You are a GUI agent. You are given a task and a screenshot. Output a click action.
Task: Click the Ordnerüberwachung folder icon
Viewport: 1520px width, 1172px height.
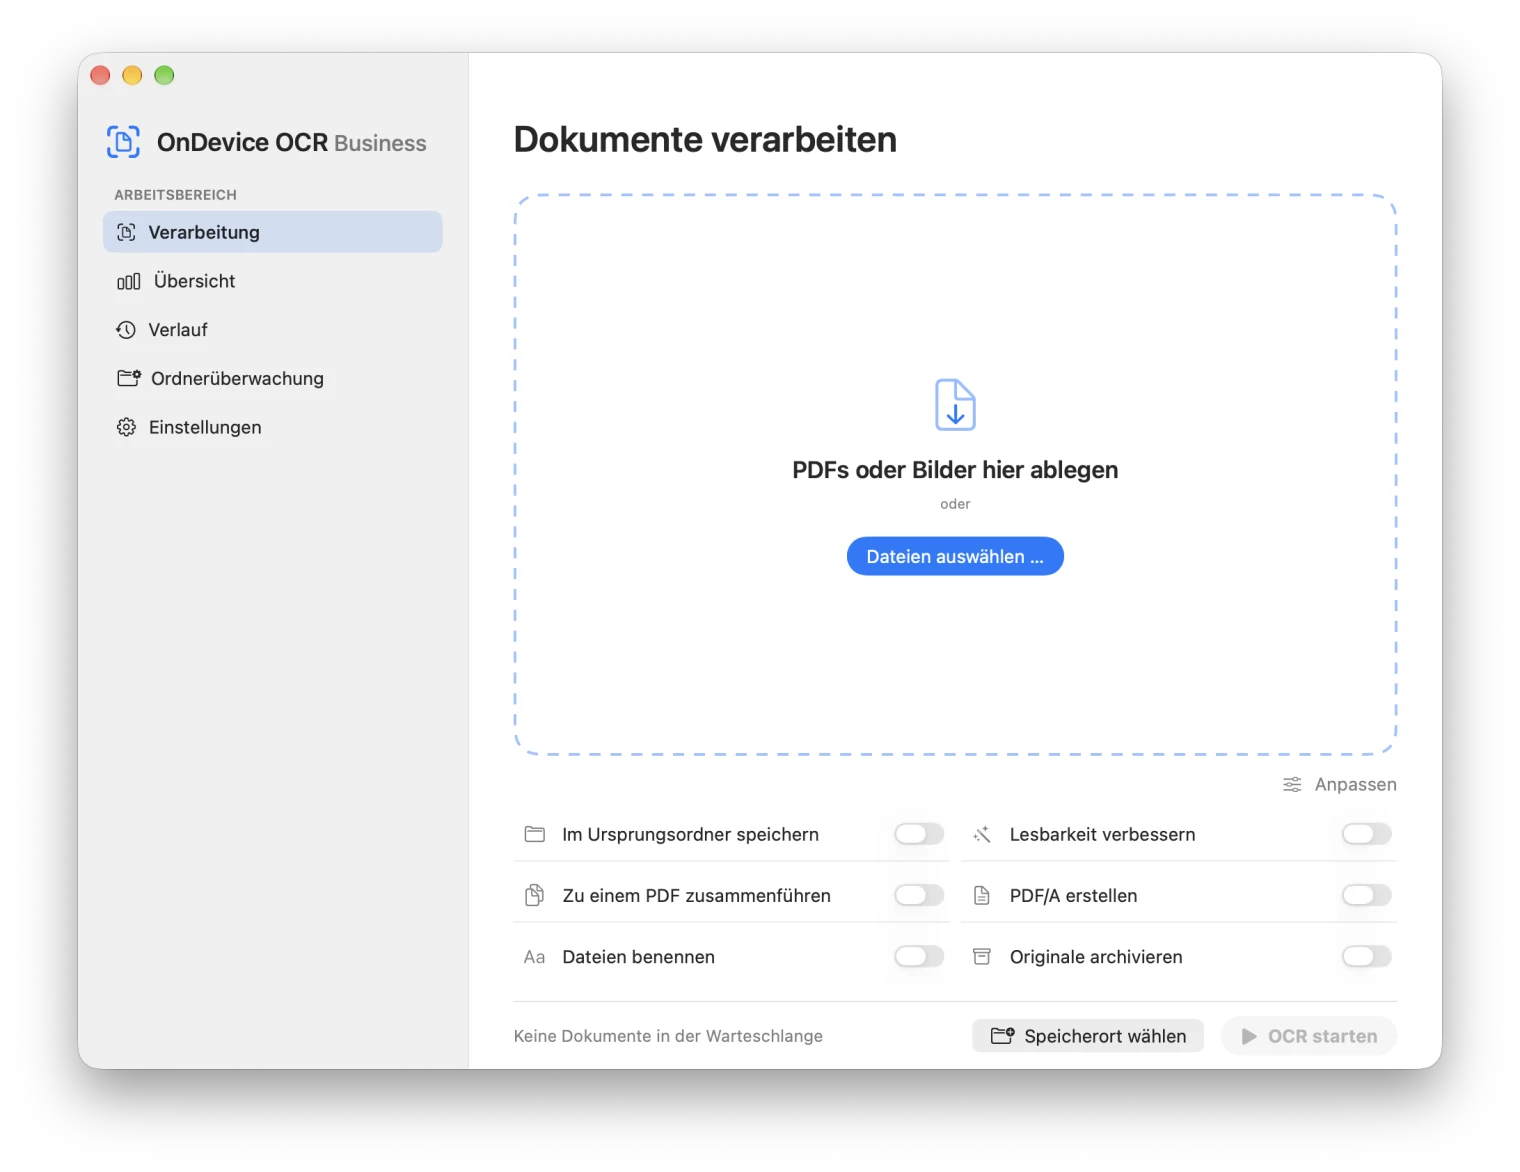coord(129,378)
